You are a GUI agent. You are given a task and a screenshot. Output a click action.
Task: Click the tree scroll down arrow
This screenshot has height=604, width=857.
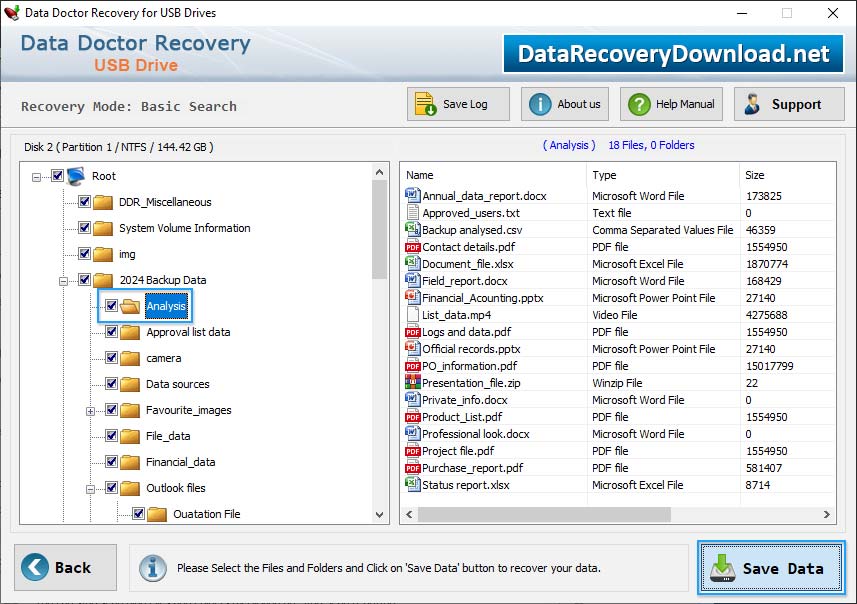(x=379, y=514)
